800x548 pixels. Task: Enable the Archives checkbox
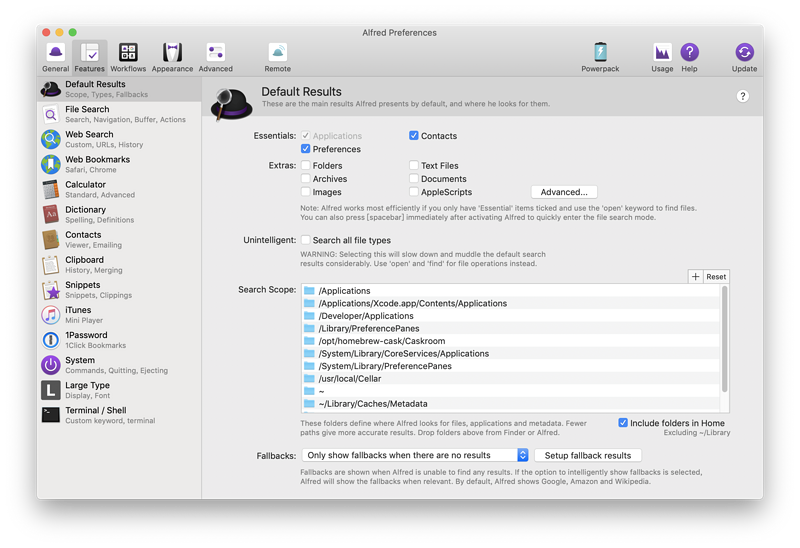click(305, 179)
